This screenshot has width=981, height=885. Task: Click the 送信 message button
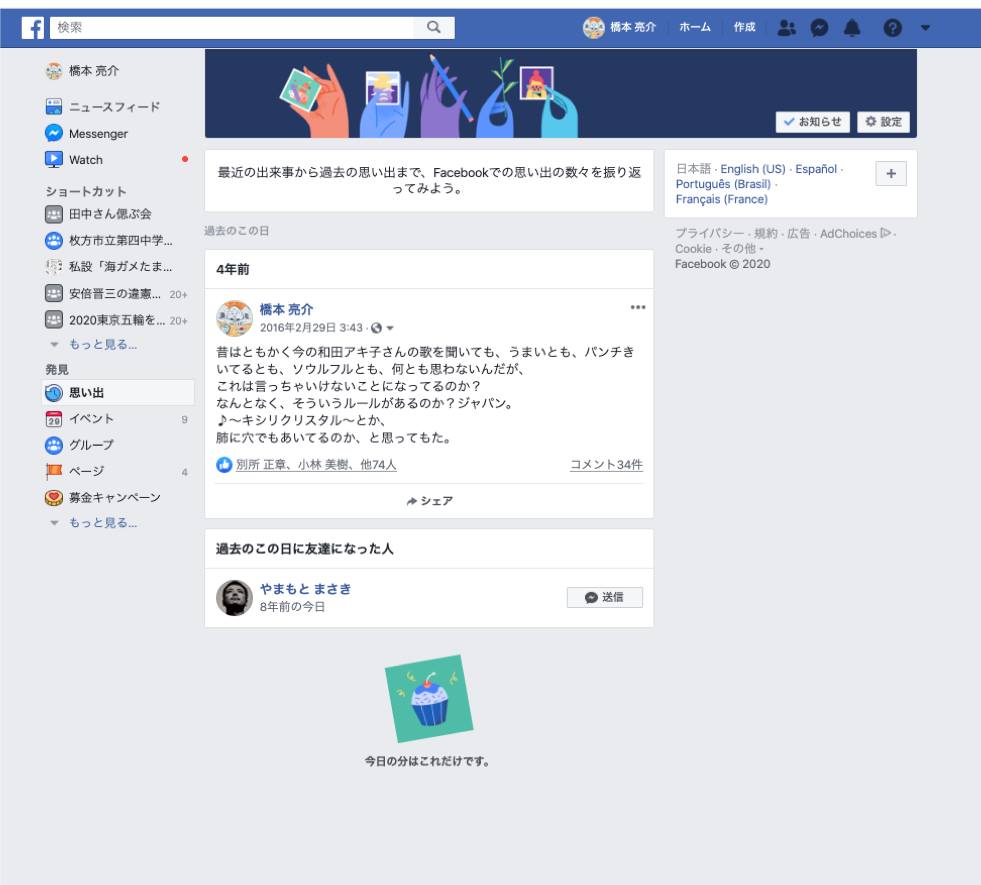click(x=604, y=597)
